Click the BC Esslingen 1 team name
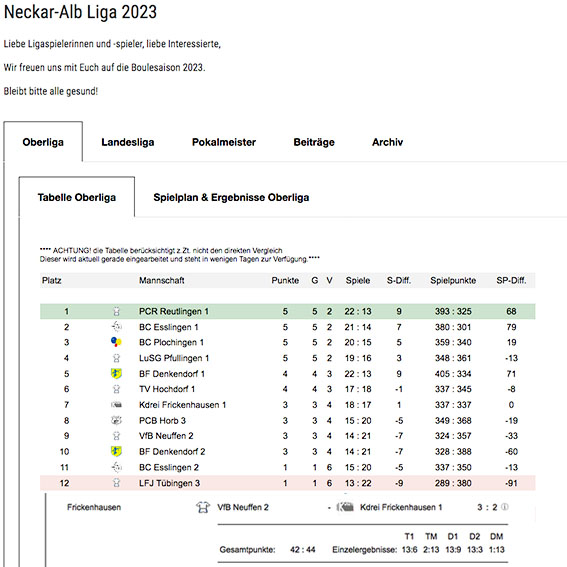This screenshot has height=567, width=567. (169, 327)
